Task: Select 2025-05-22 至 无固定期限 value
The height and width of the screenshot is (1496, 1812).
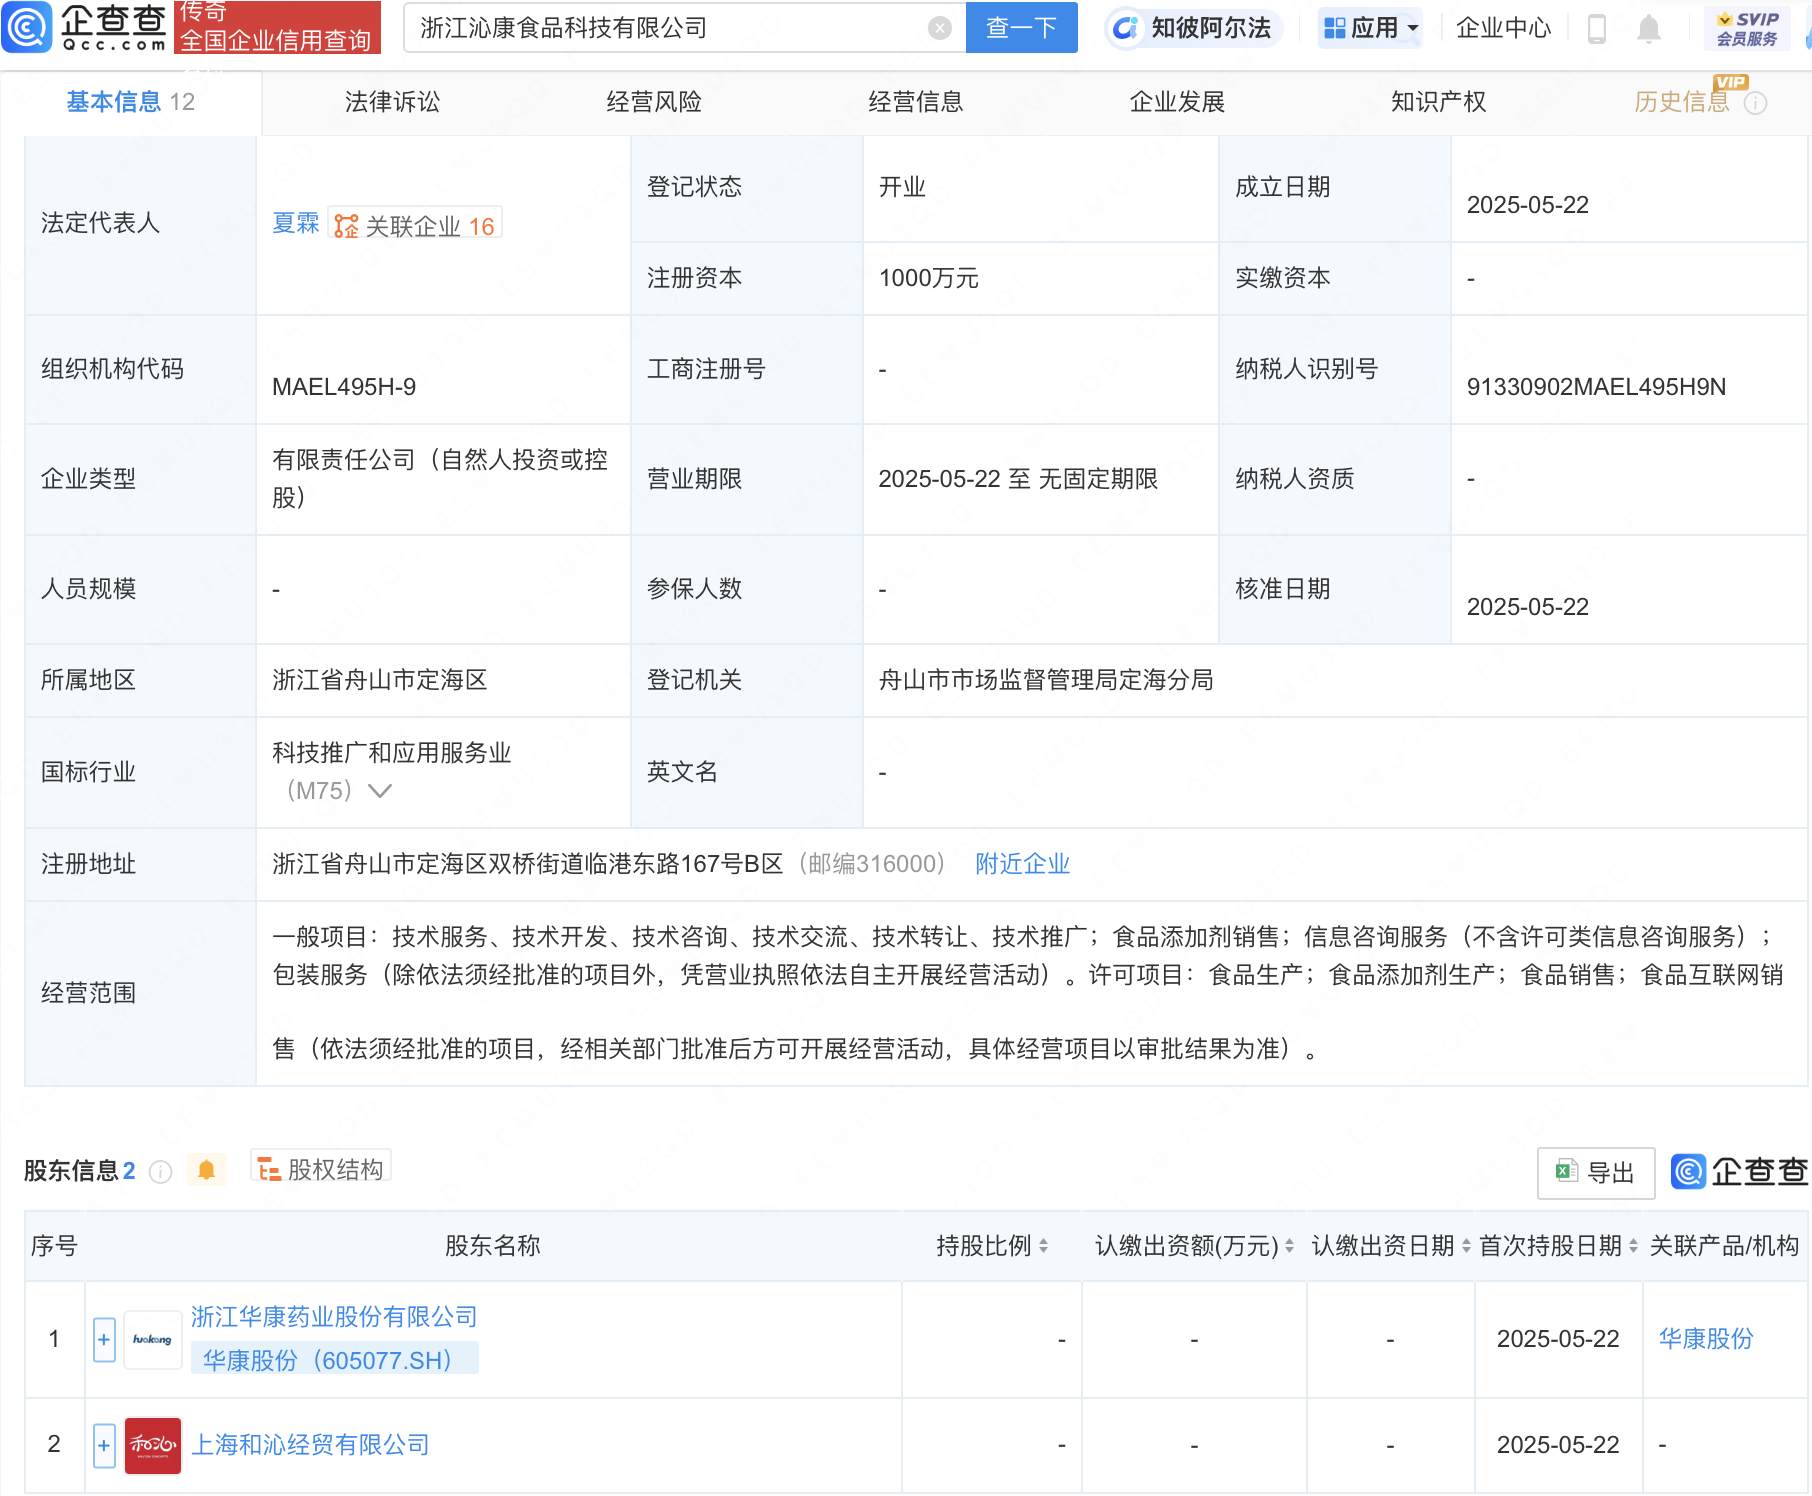Action: point(1018,479)
